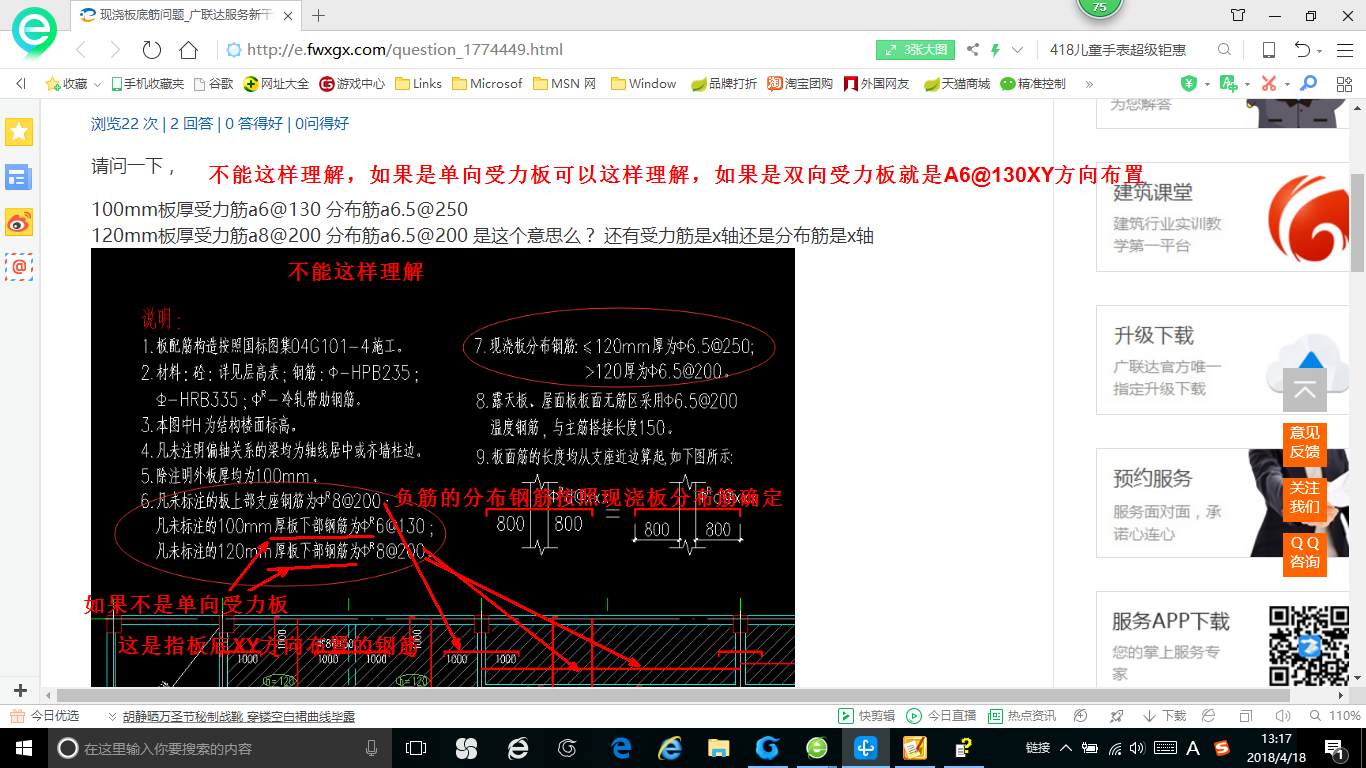Open the Links bookmark folder
Screen dimensions: 1366x768
click(418, 84)
